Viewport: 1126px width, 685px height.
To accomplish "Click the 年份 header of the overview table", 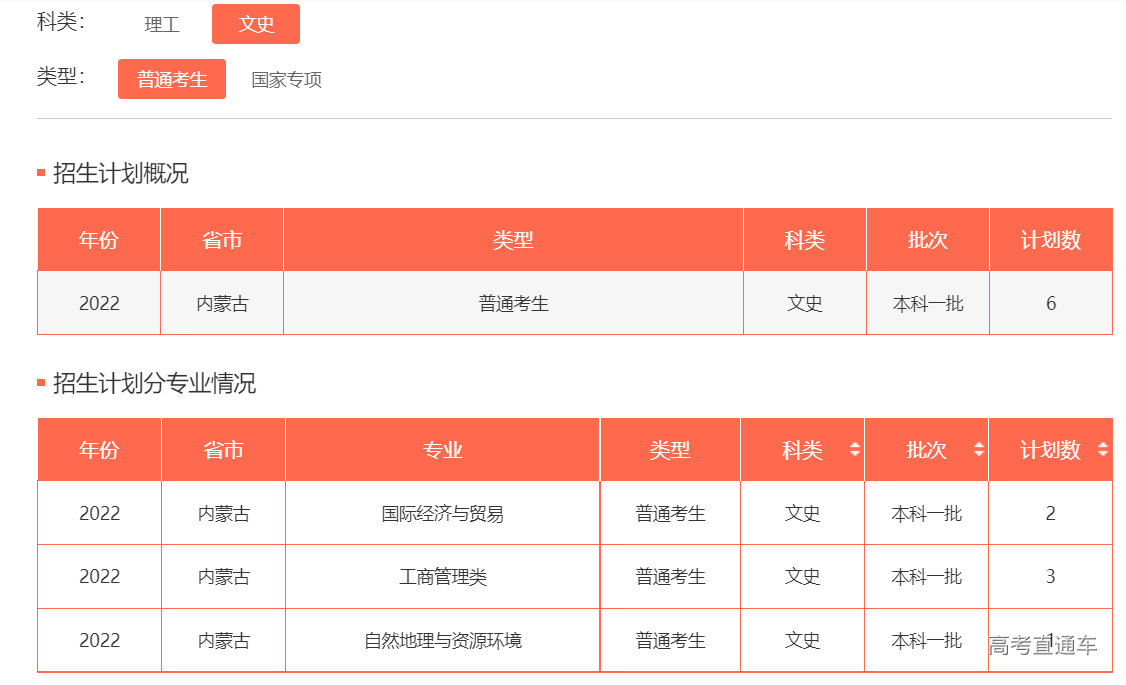I will tap(98, 239).
